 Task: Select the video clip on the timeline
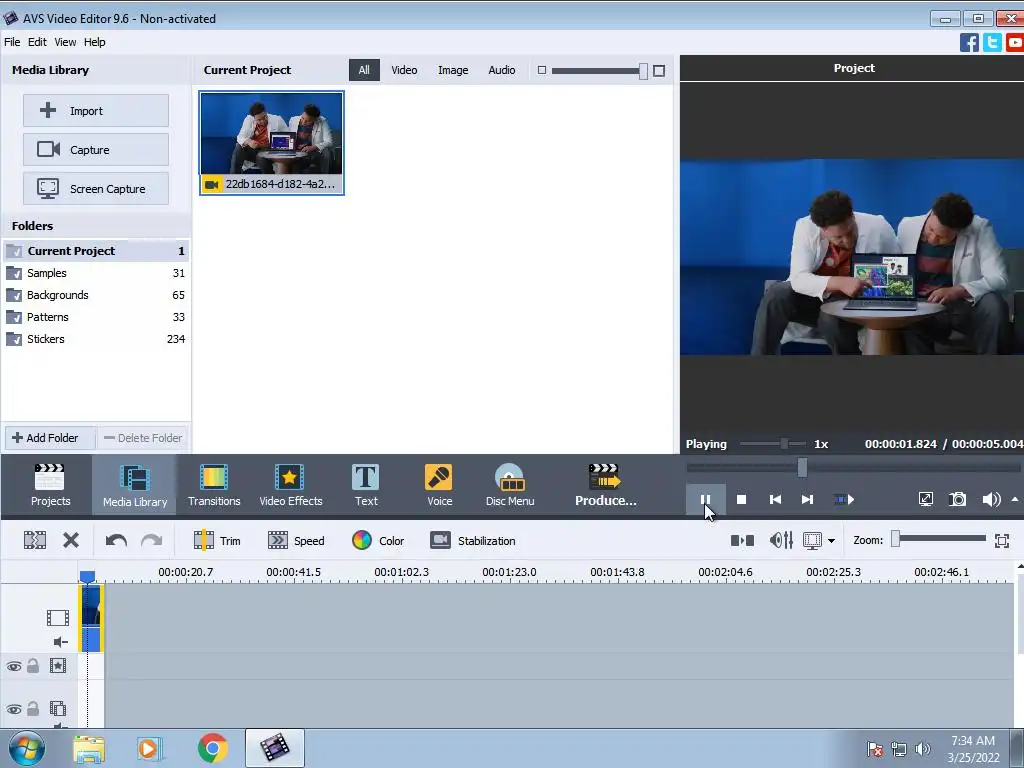[91, 618]
